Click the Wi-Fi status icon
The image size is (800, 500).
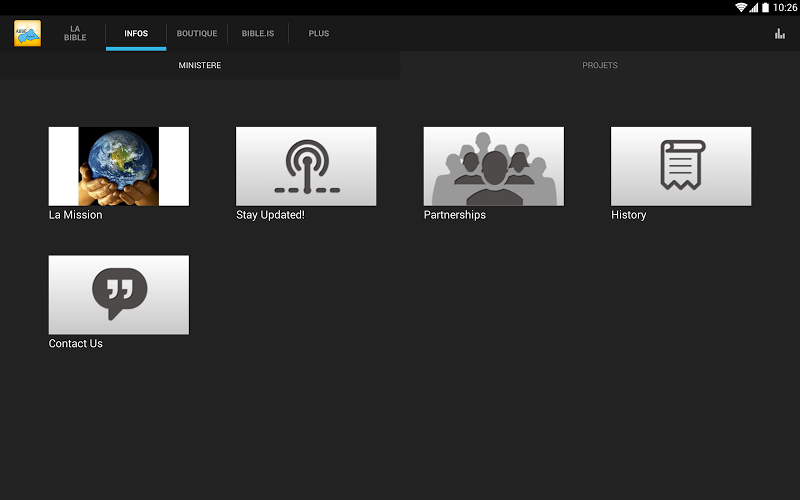point(741,7)
